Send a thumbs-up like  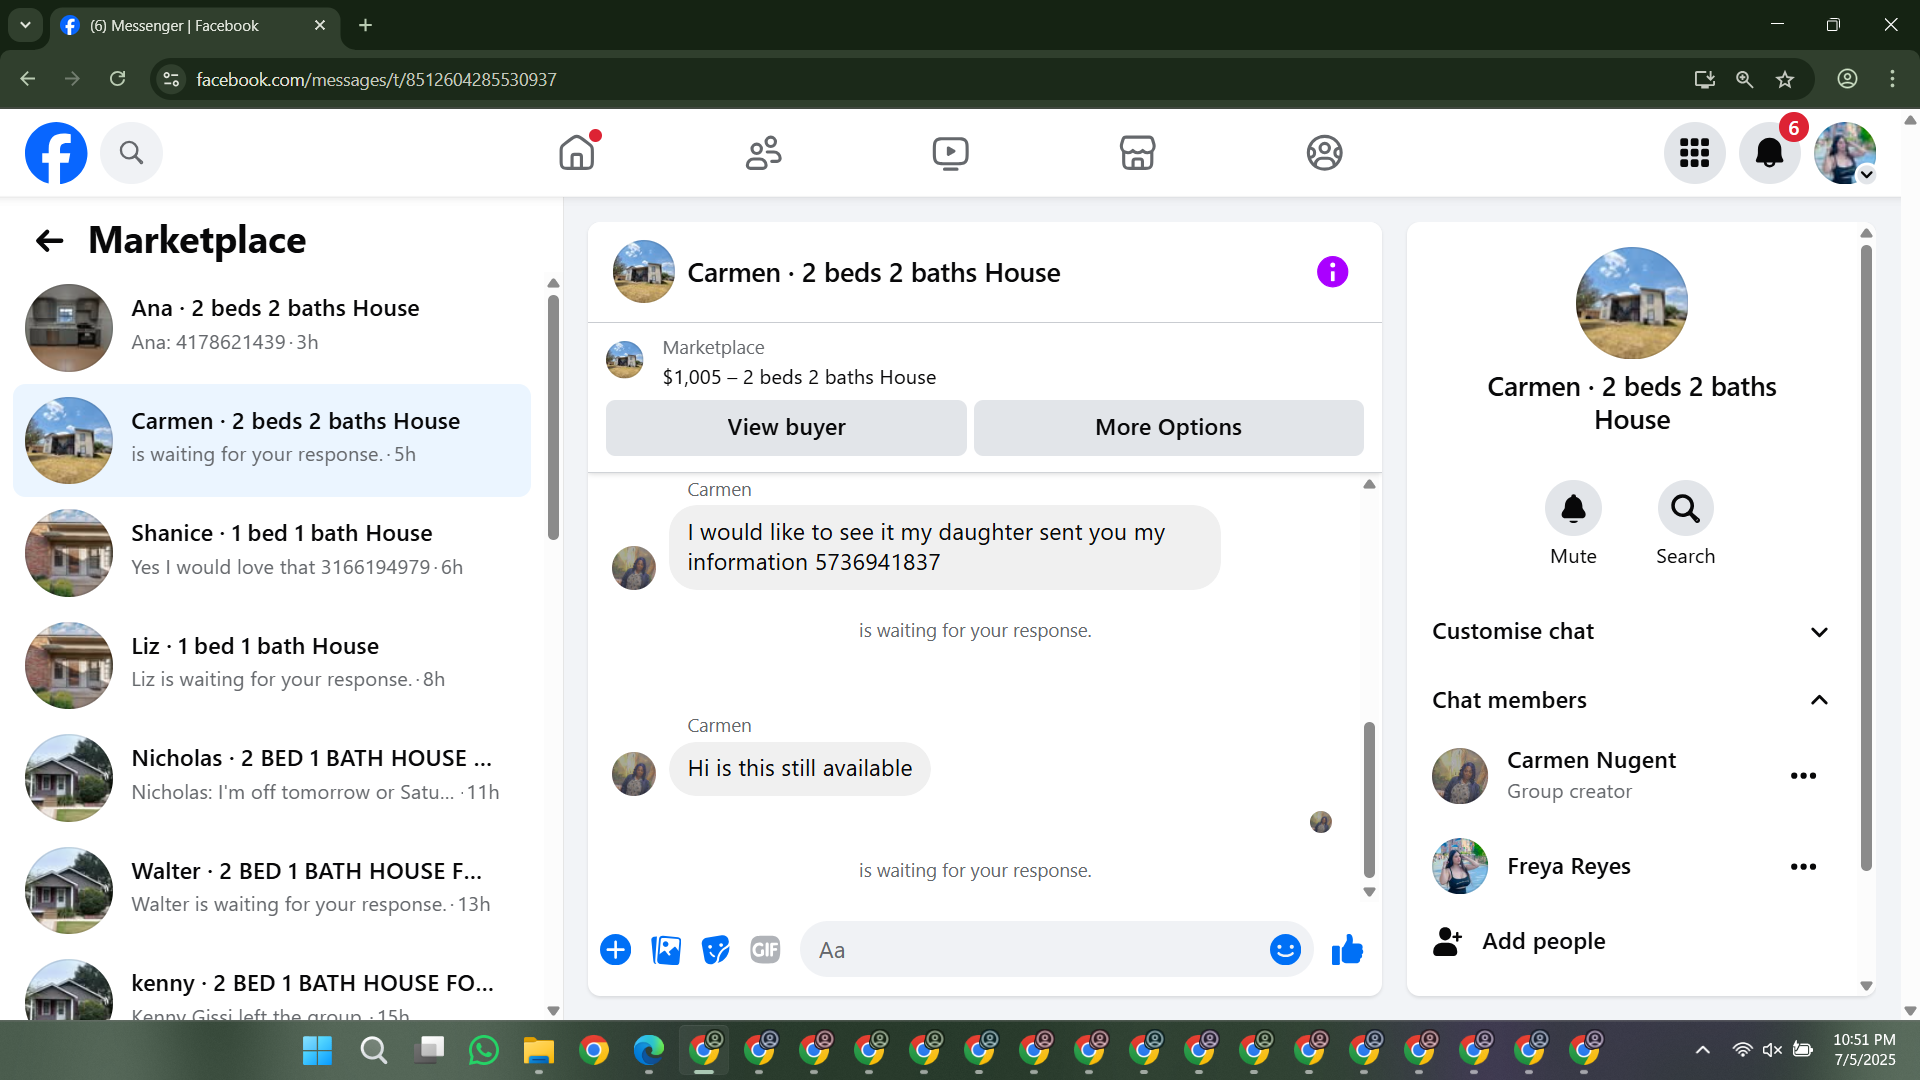pos(1347,950)
